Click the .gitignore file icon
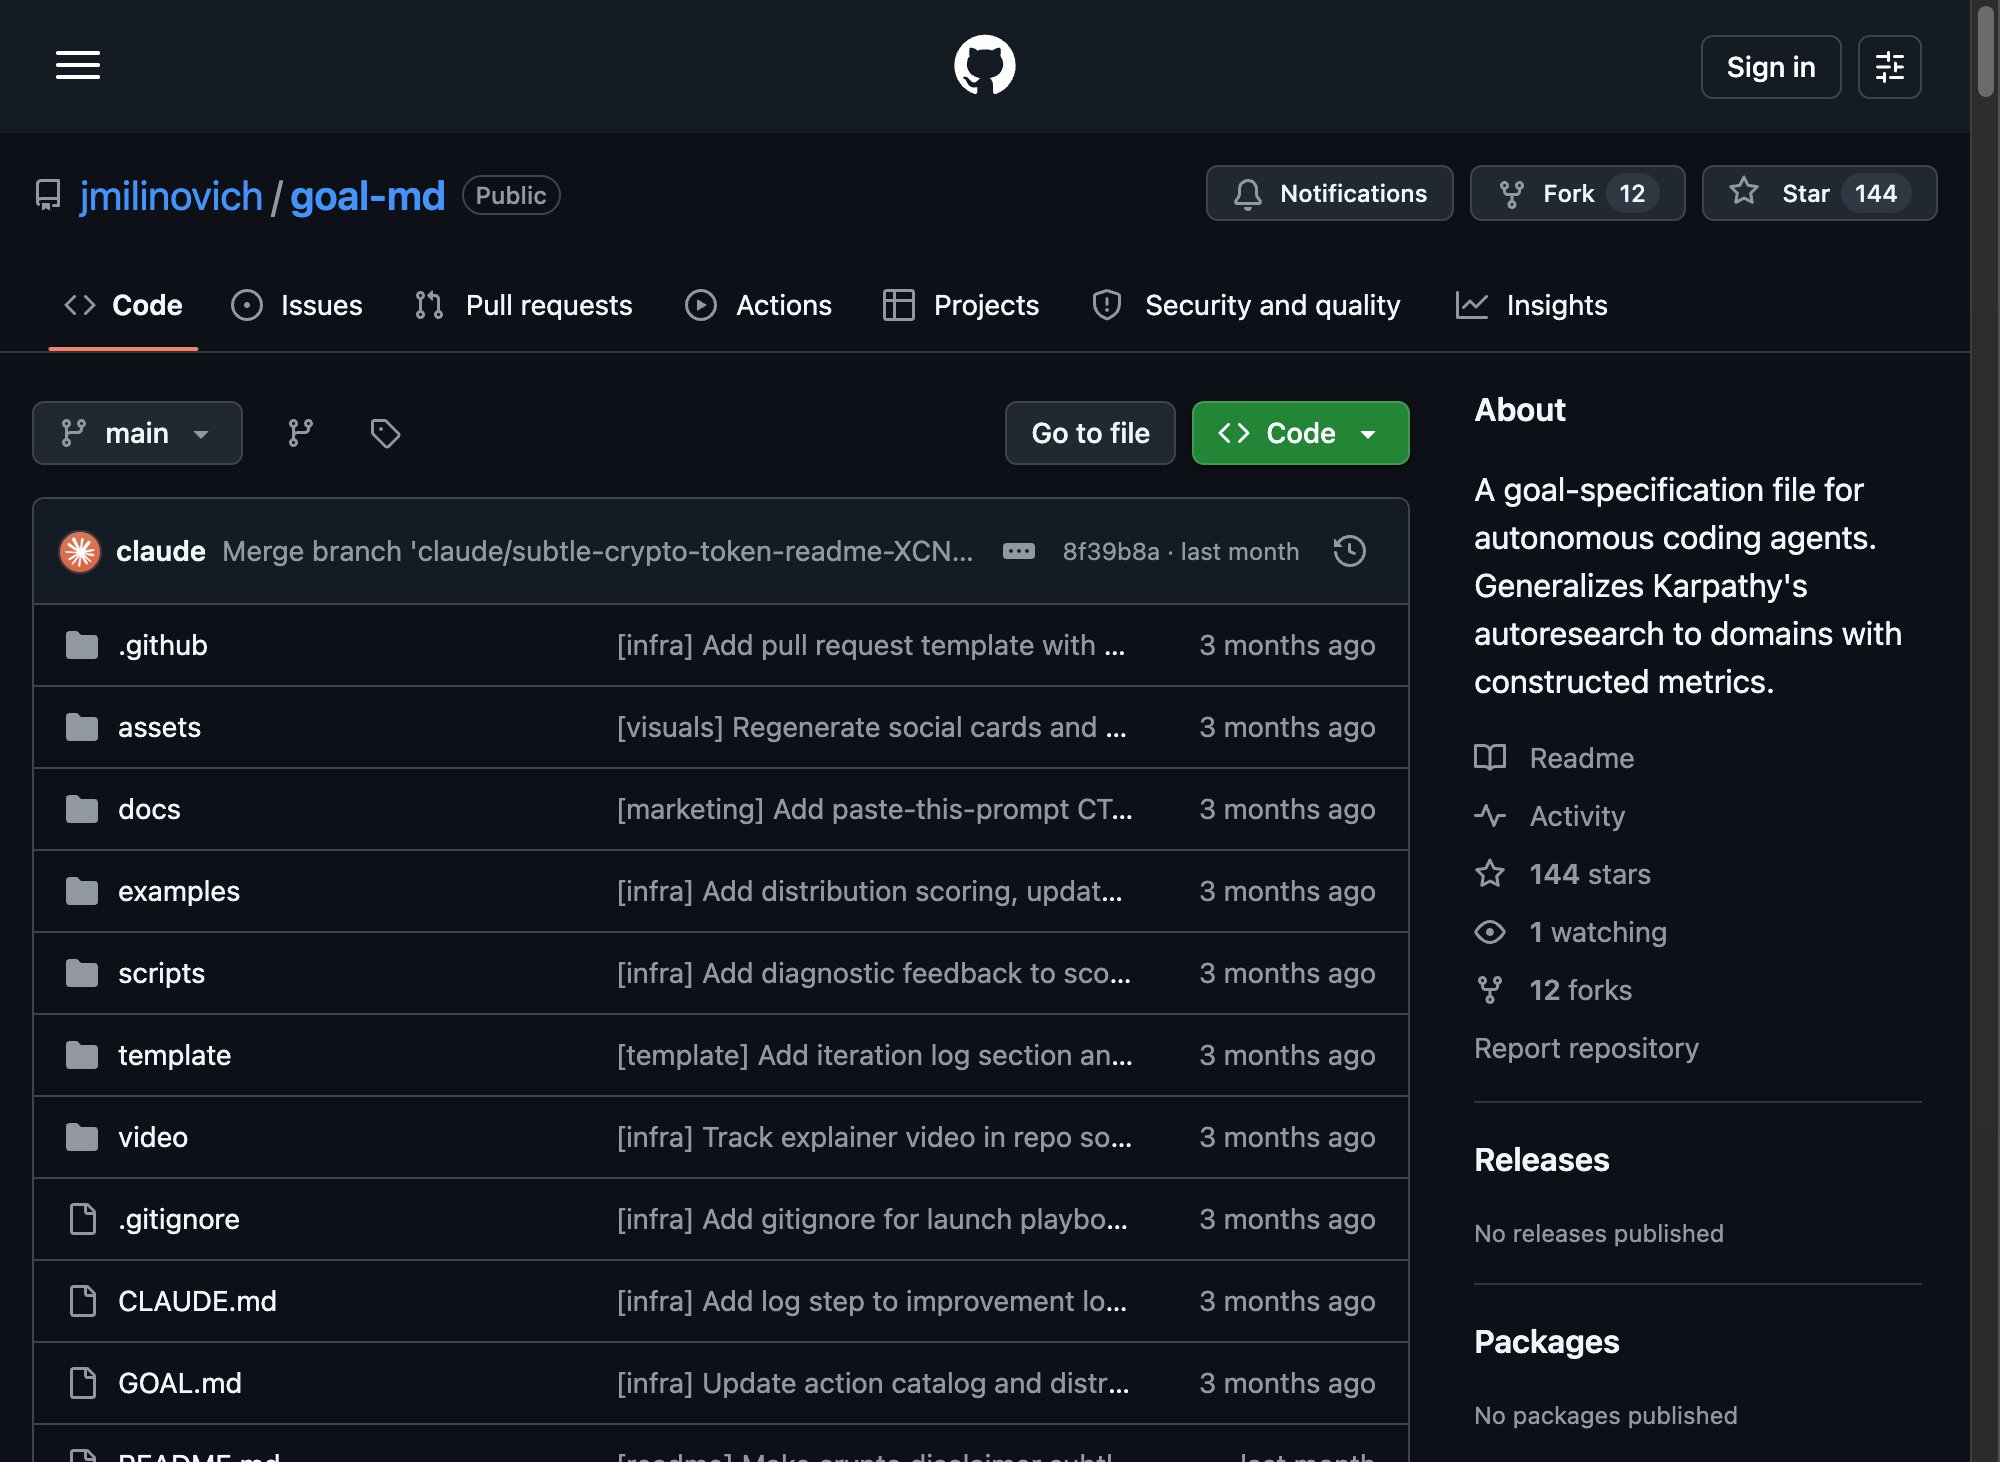The image size is (2000, 1462). click(x=83, y=1219)
